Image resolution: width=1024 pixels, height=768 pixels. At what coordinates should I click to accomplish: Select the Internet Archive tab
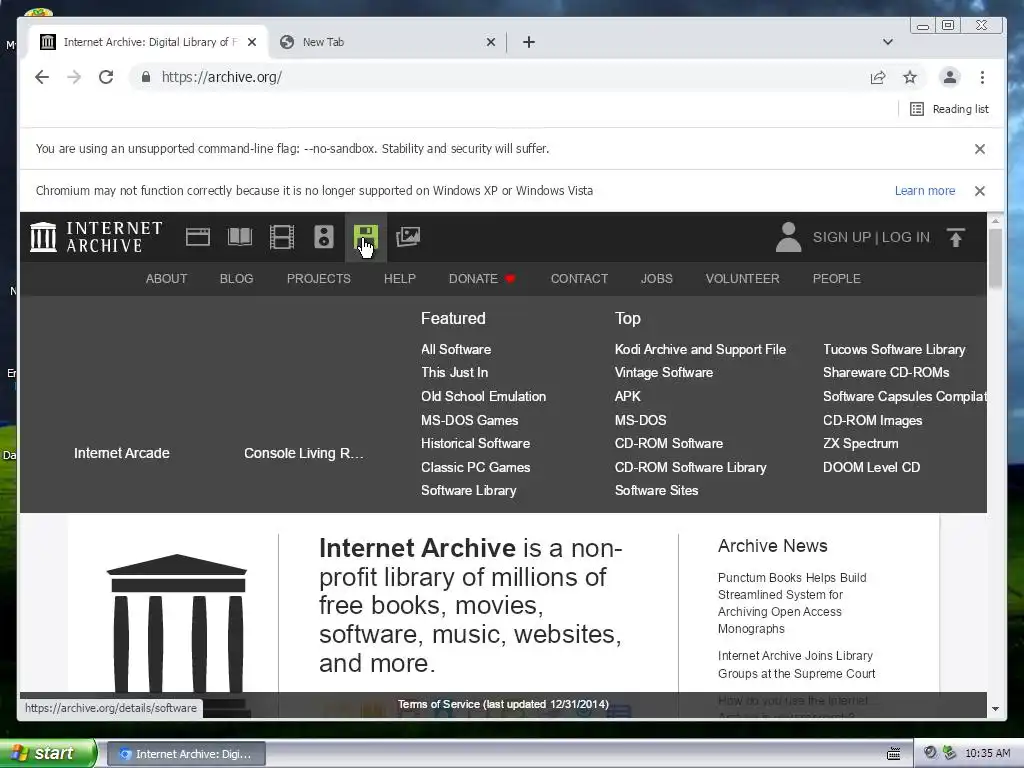149,42
